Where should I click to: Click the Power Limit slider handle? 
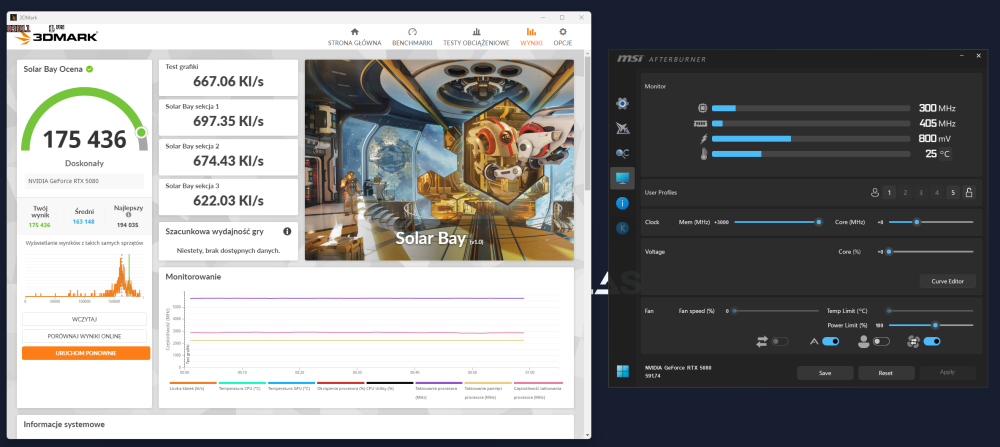pyautogui.click(x=935, y=325)
